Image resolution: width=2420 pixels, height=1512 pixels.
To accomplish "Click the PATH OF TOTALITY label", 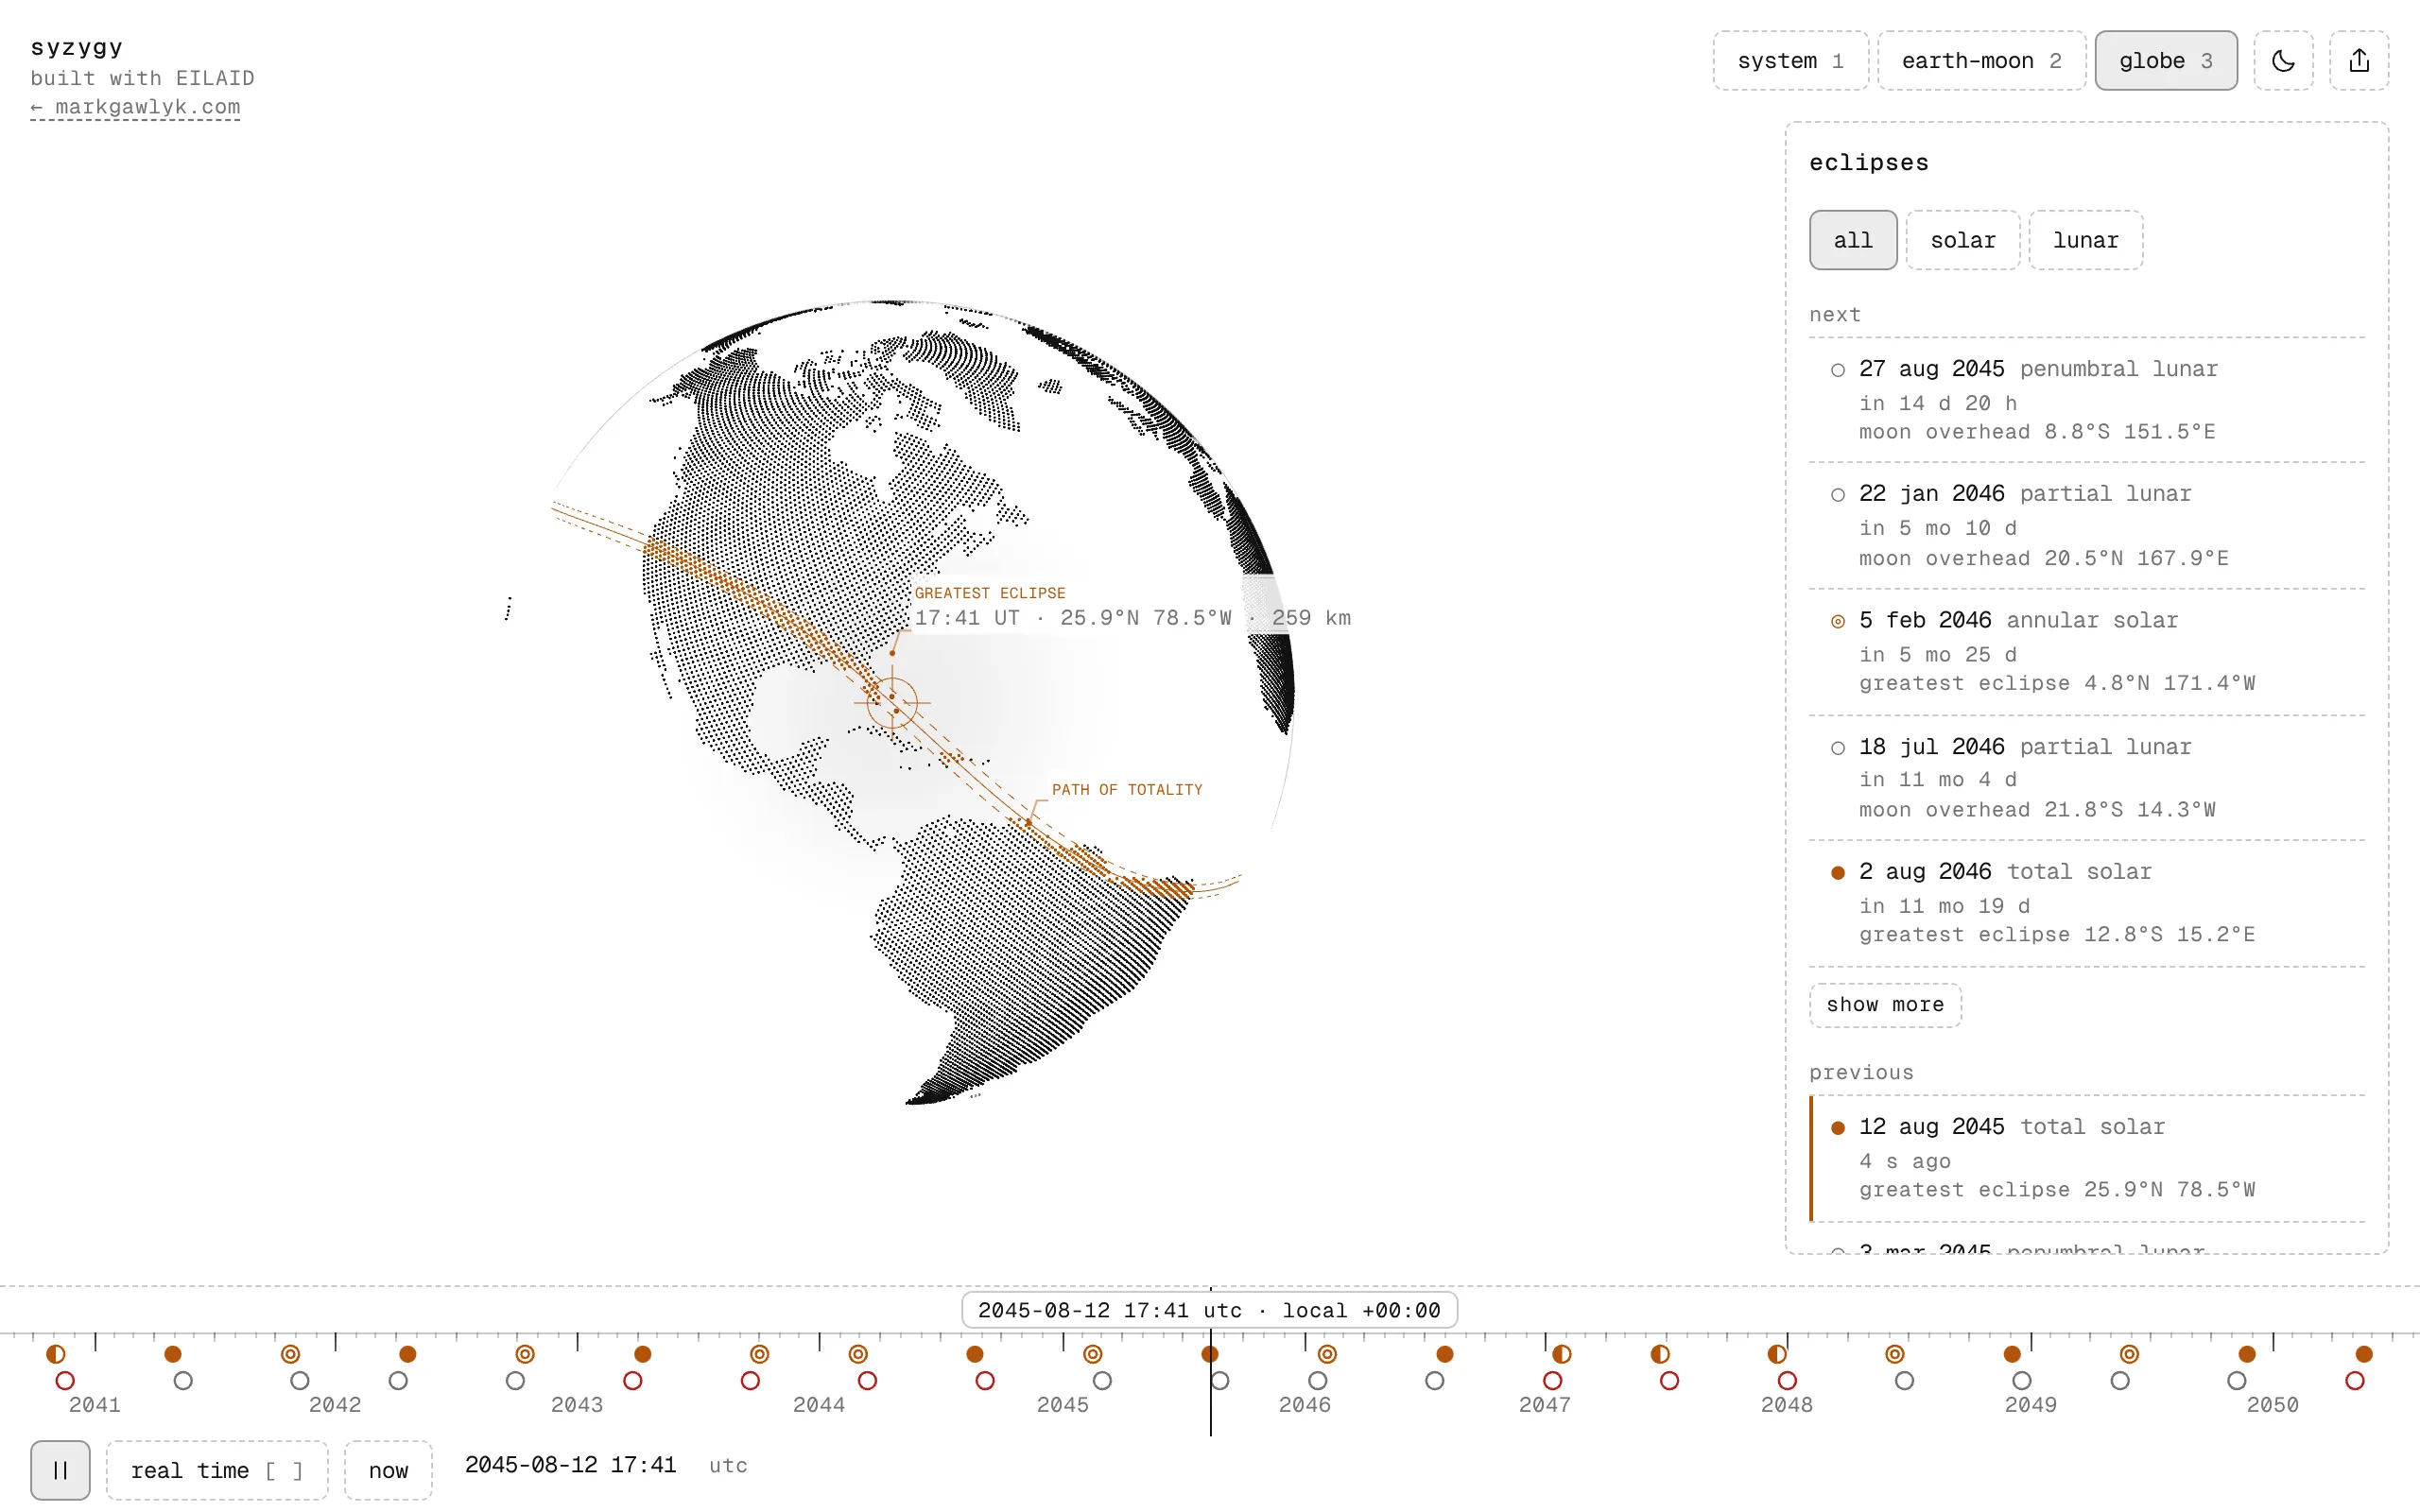I will (1127, 790).
